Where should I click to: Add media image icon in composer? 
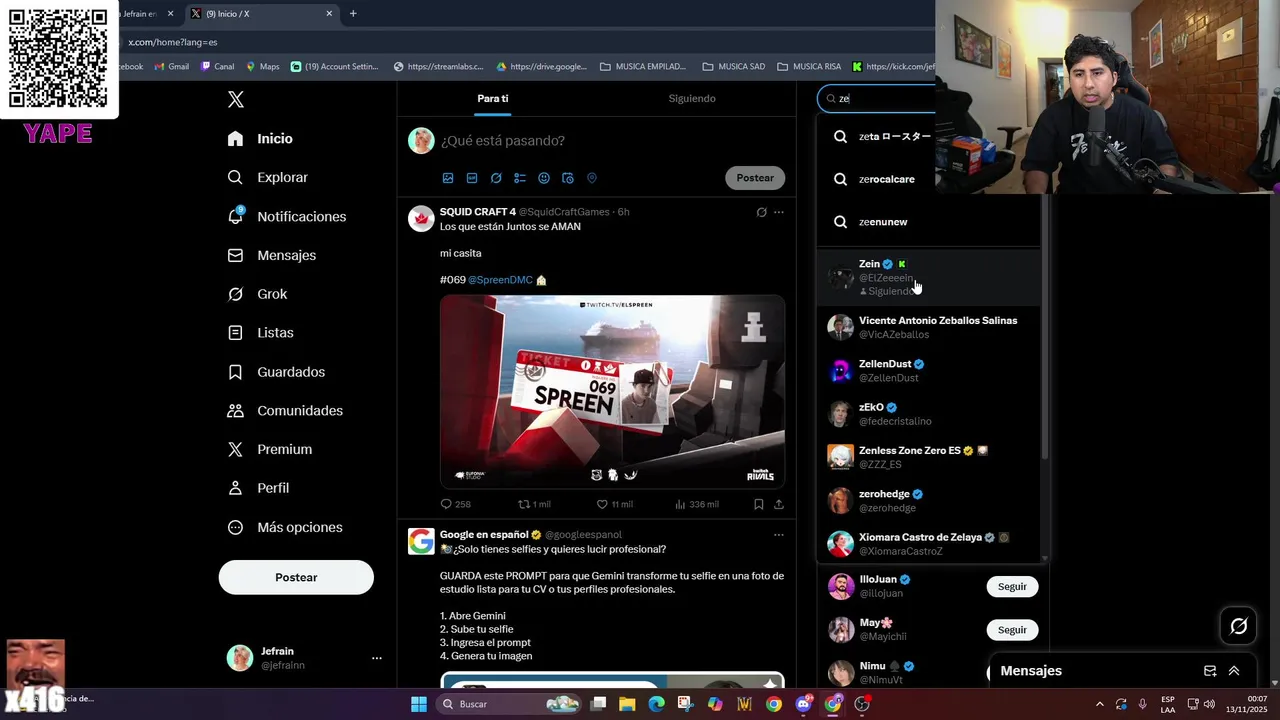click(448, 178)
